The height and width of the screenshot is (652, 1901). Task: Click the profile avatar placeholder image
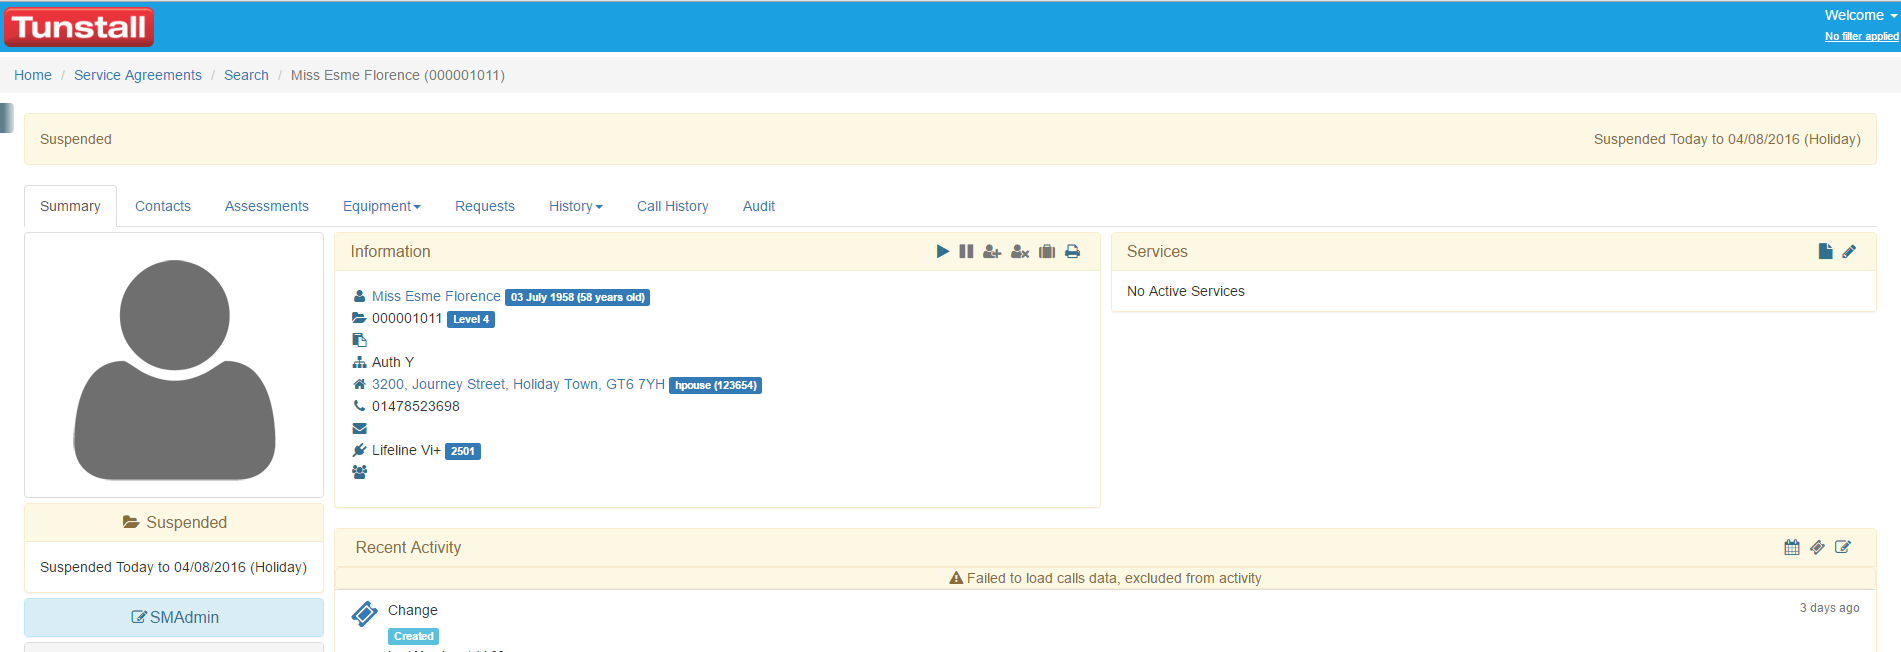pyautogui.click(x=174, y=366)
